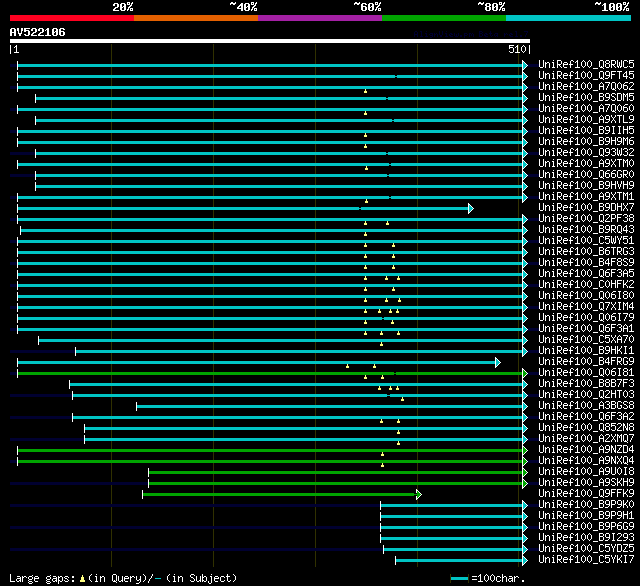
Task: Open the UniRef100_Q8RWC5 hit label
Action: tap(586, 64)
